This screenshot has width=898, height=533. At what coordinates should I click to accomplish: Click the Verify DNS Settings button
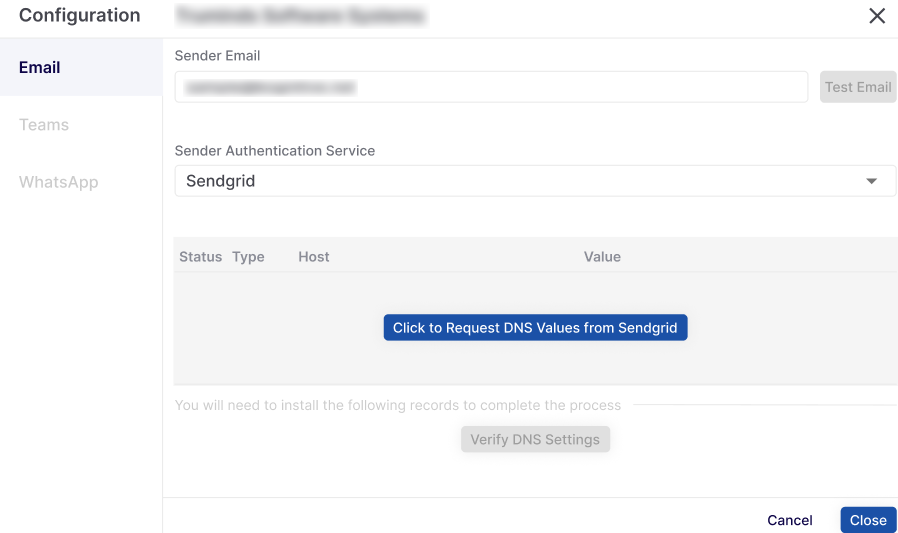coord(535,439)
